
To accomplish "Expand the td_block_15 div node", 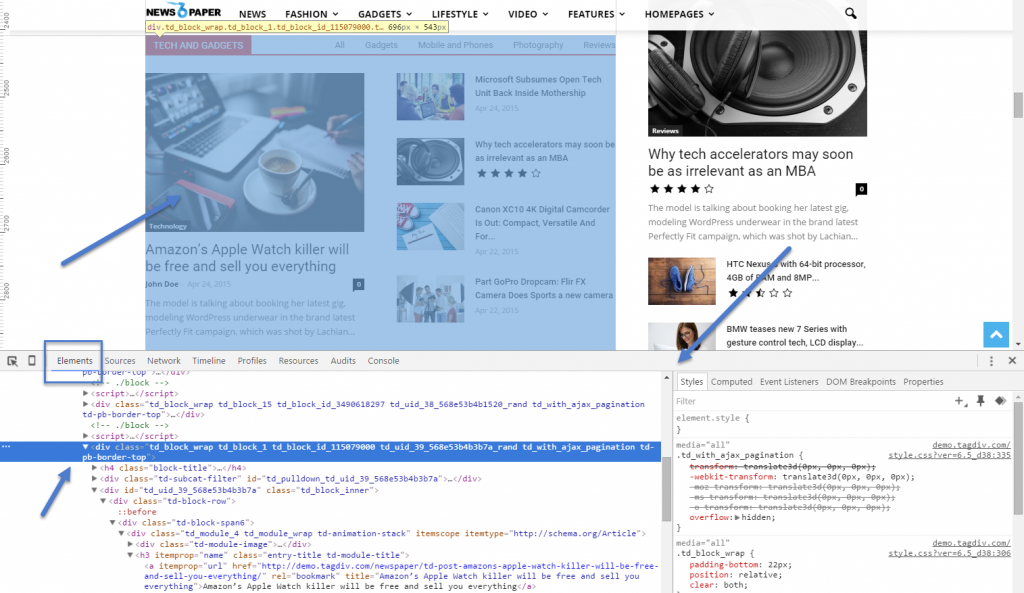I will click(86, 404).
